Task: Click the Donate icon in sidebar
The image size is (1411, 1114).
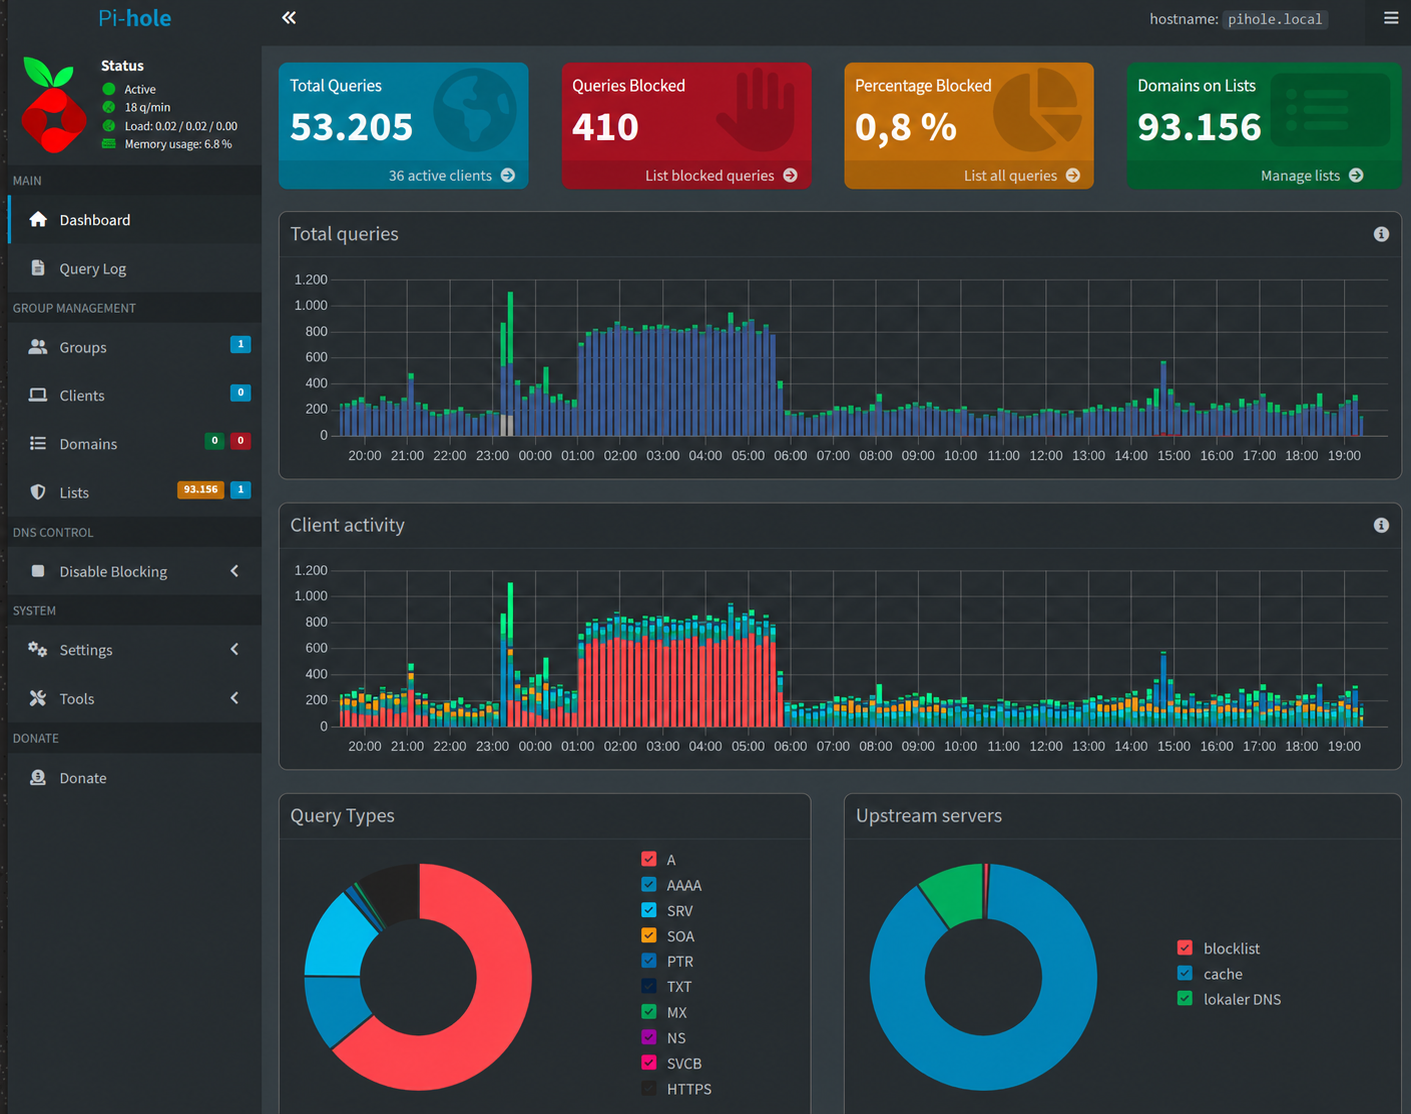Action: coord(38,777)
